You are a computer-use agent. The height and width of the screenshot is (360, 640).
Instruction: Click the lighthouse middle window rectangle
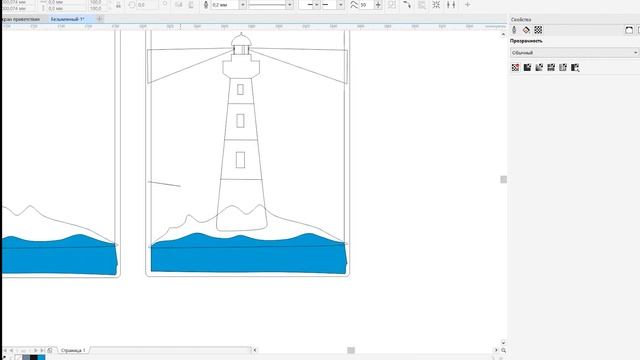[240, 121]
